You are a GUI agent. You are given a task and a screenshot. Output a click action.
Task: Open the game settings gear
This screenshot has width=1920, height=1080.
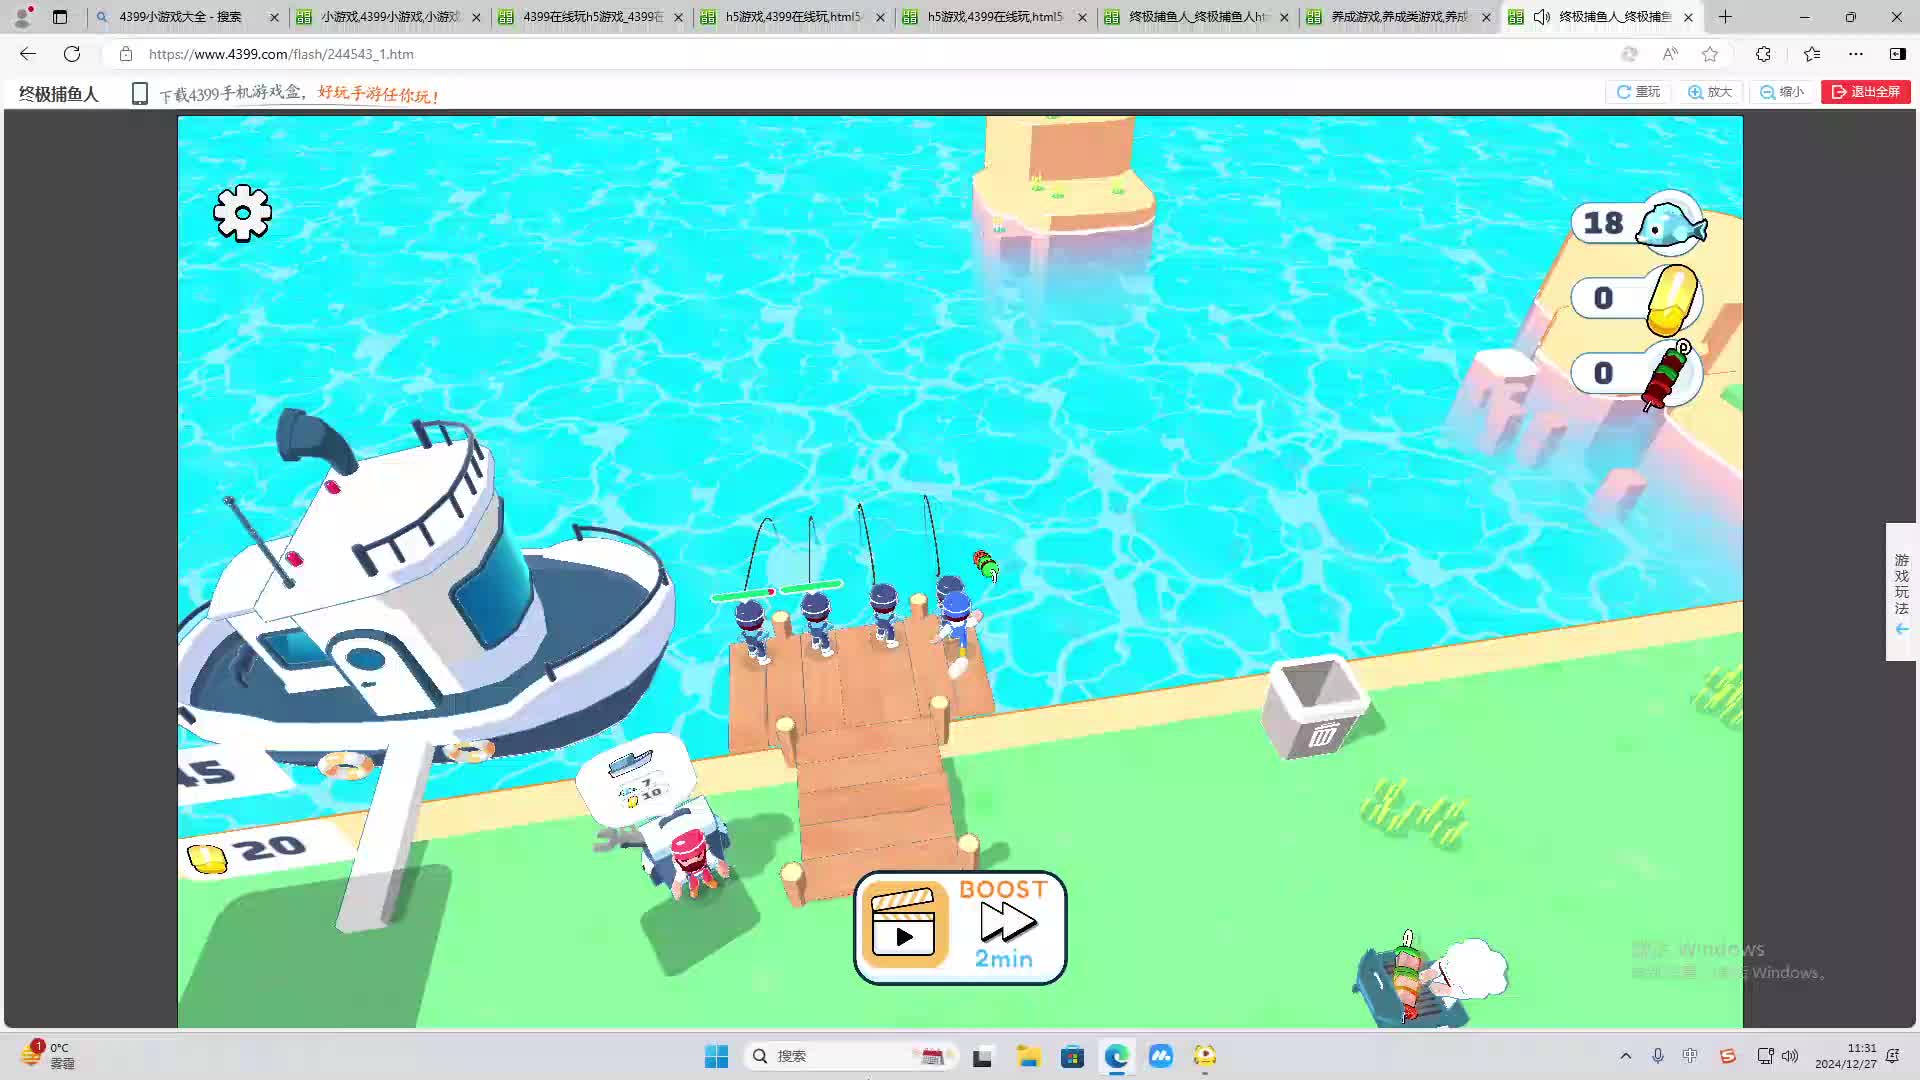click(x=242, y=213)
